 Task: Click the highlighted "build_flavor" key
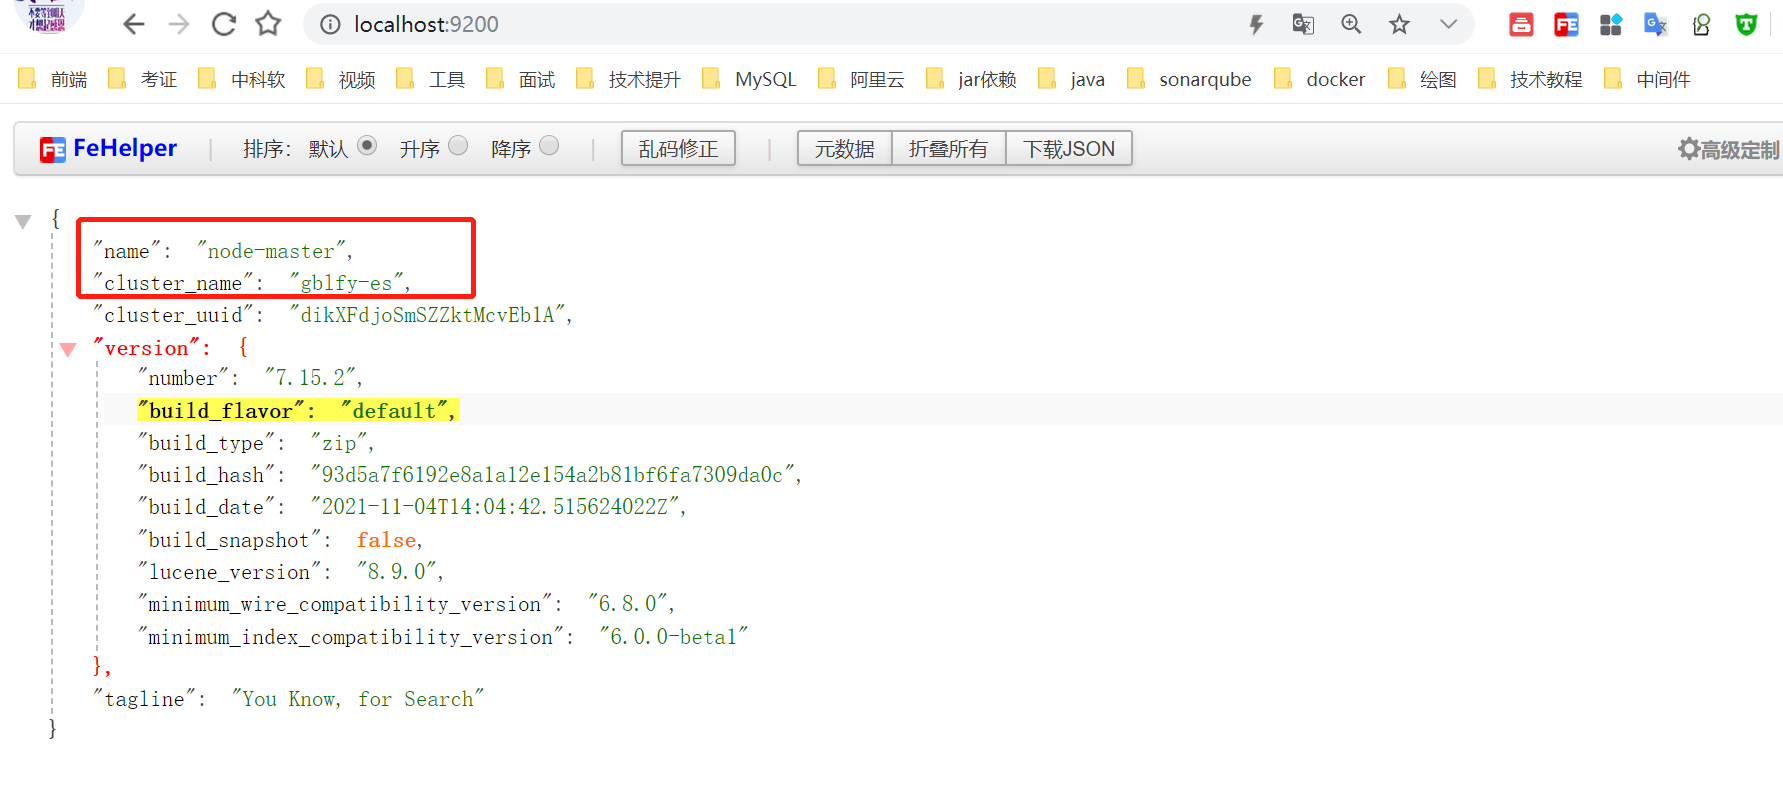(x=221, y=410)
